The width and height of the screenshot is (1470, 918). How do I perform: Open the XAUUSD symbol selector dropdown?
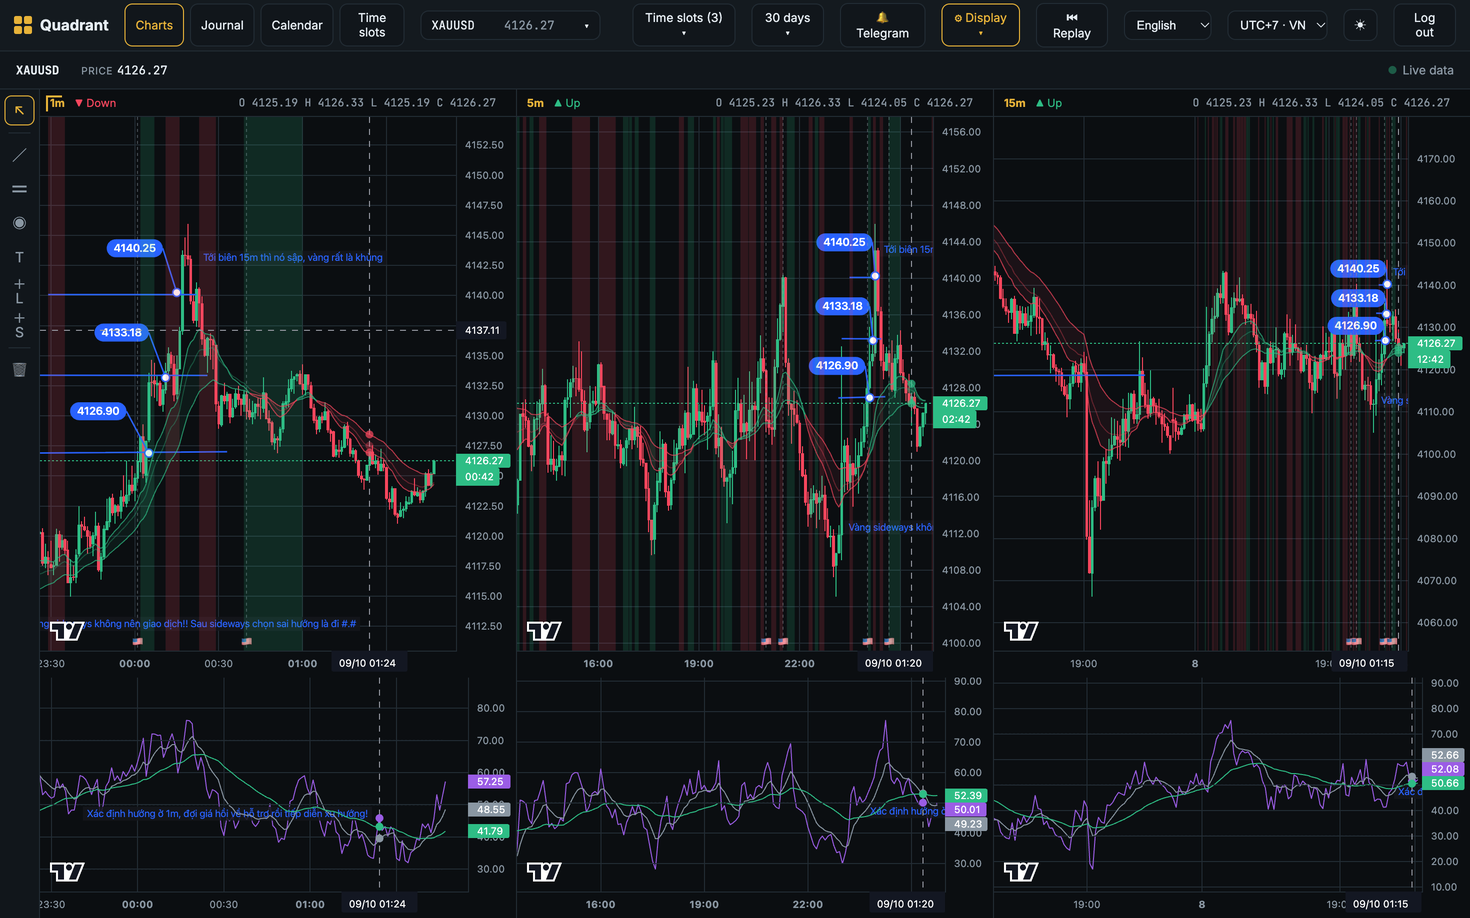[510, 25]
